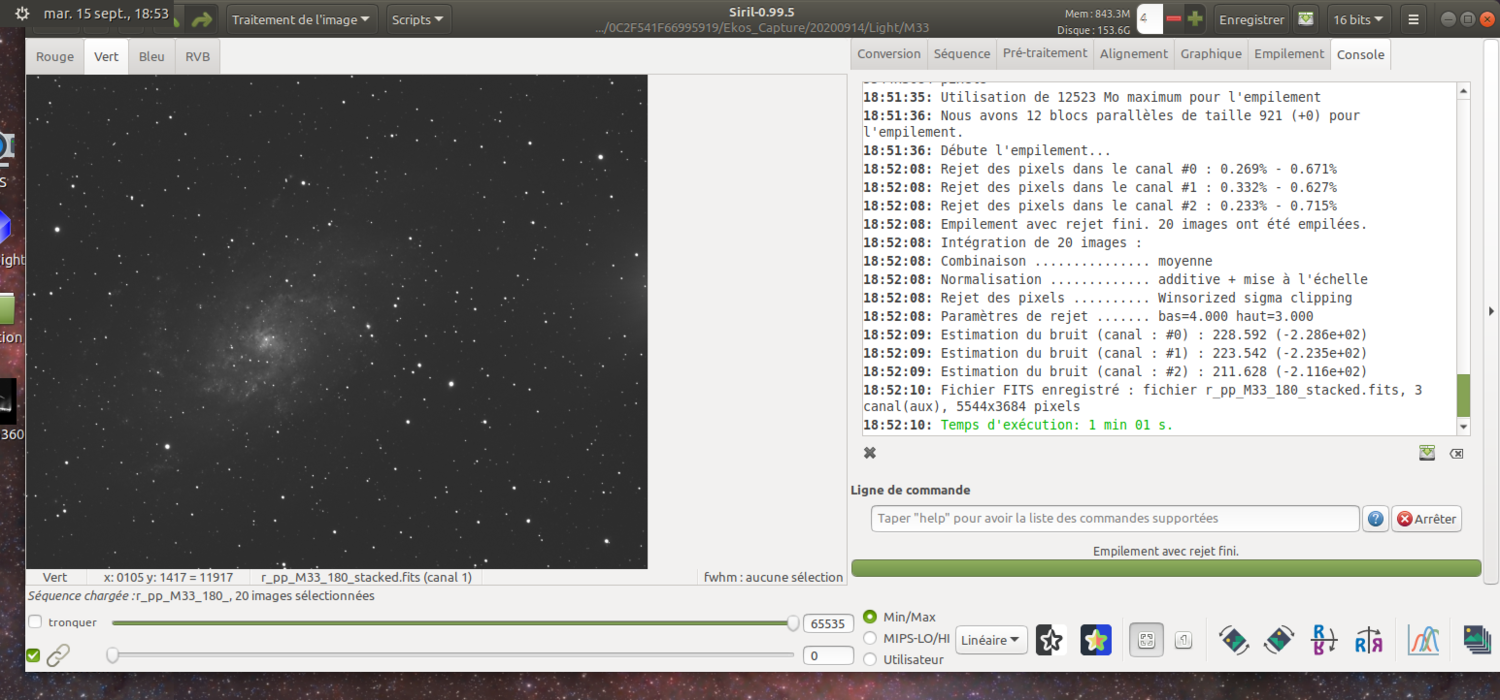Click the green stacking progress bar
The height and width of the screenshot is (700, 1500).
[x=1166, y=568]
